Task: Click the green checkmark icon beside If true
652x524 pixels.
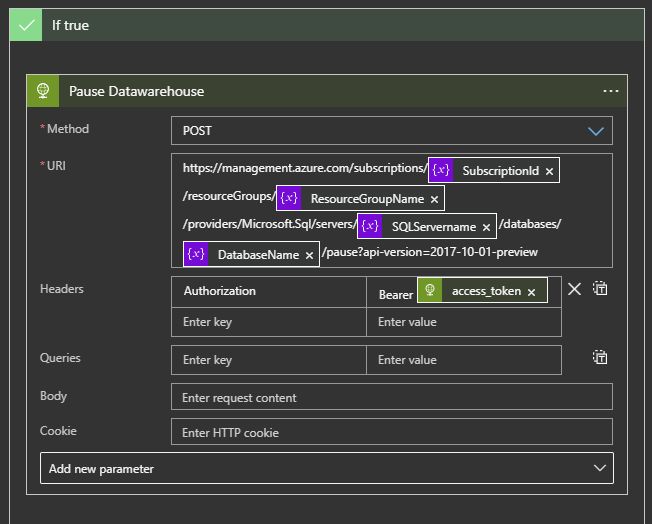Action: [26, 25]
